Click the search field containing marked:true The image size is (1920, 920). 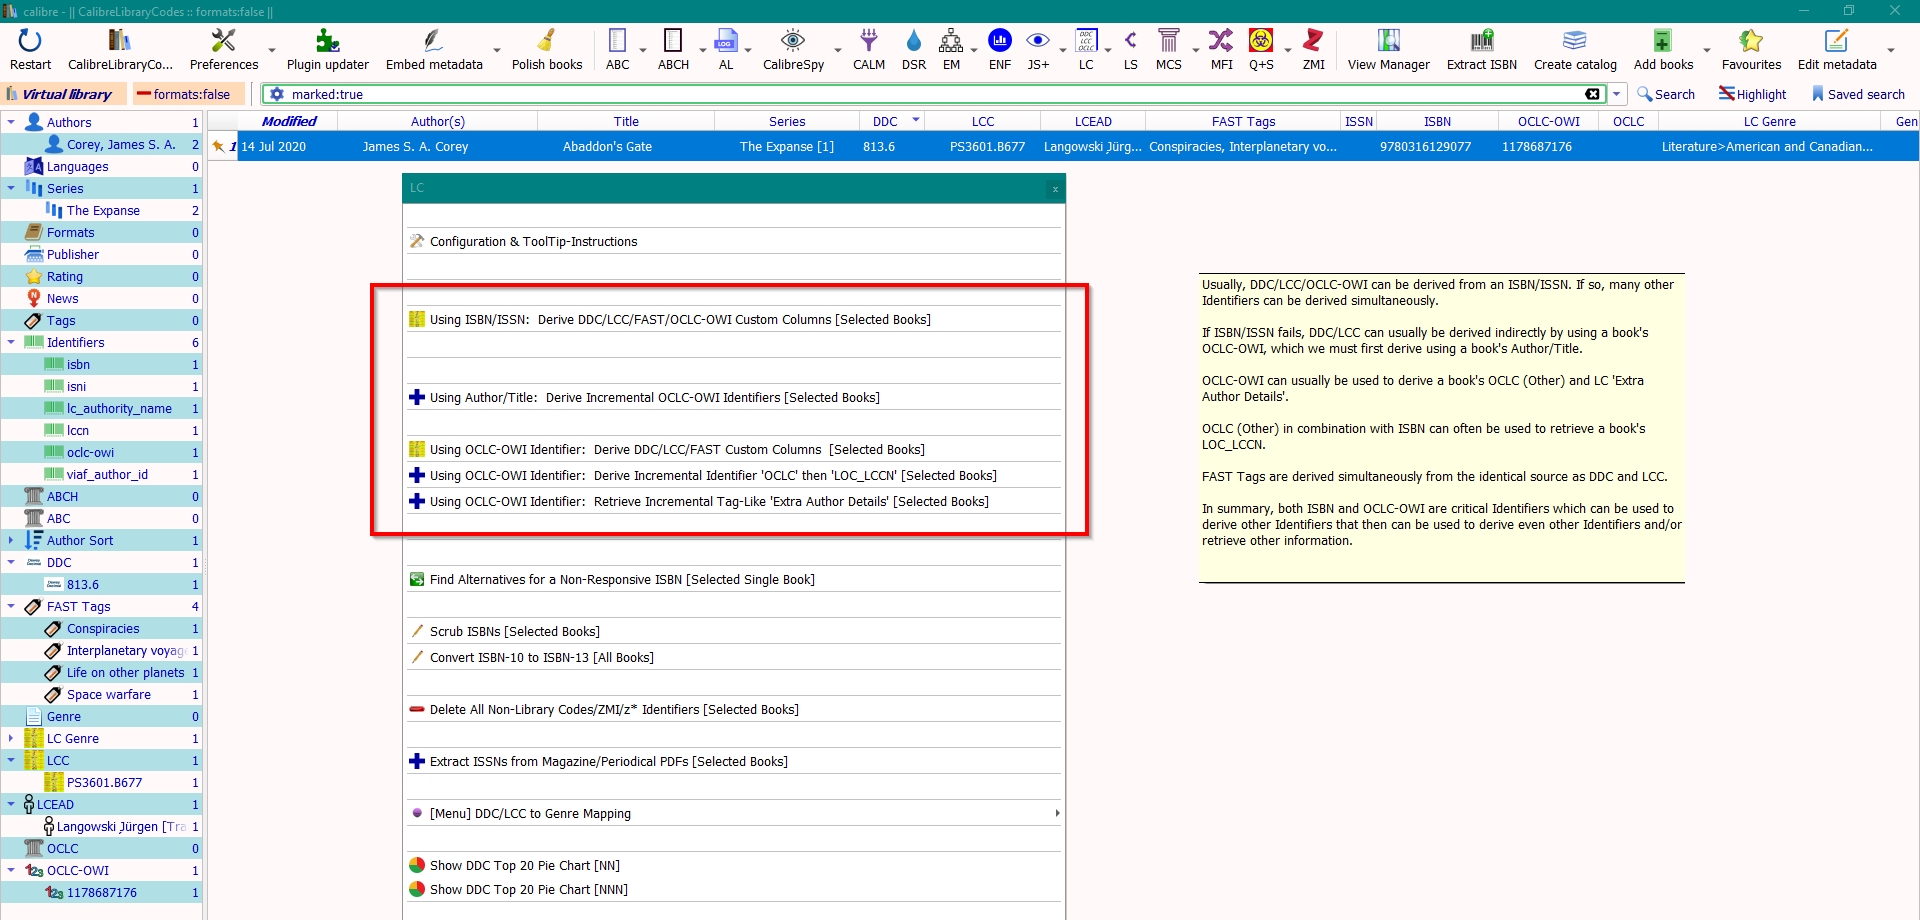[x=935, y=94]
